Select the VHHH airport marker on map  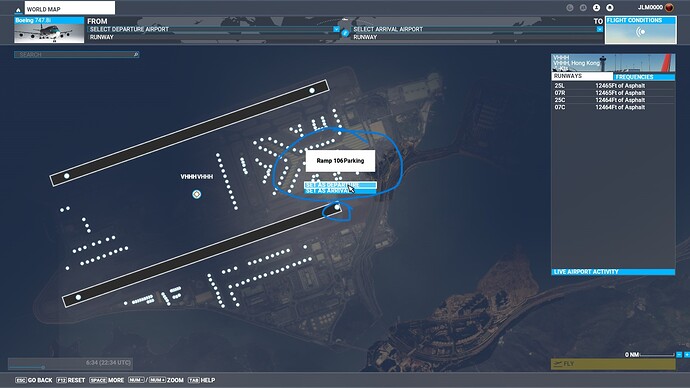[196, 194]
